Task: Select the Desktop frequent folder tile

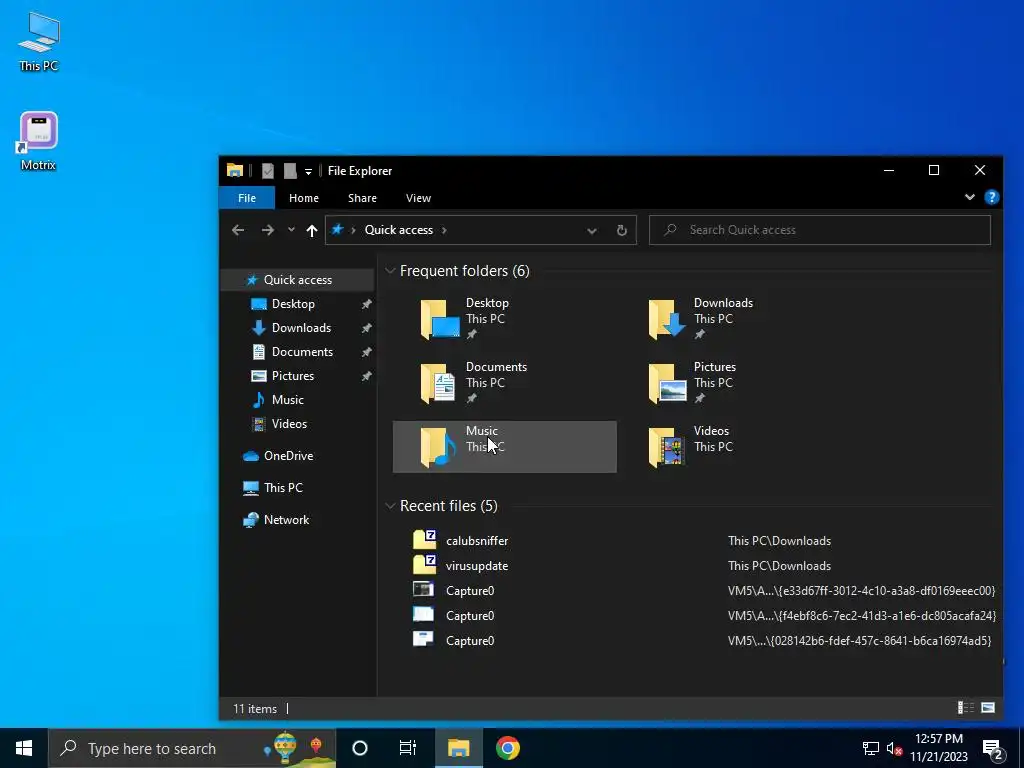Action: coord(504,319)
